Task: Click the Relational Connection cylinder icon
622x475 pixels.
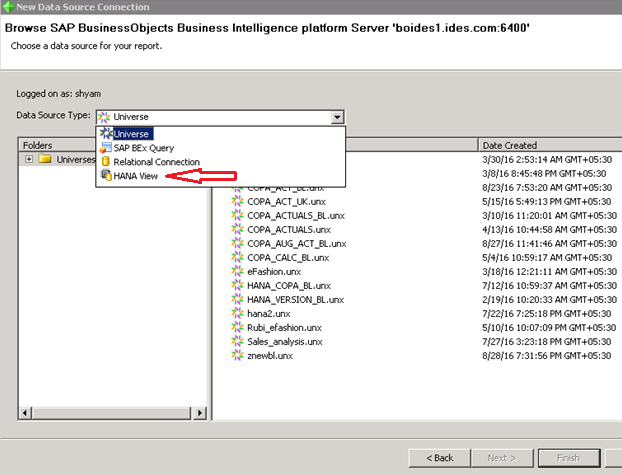Action: [x=105, y=162]
